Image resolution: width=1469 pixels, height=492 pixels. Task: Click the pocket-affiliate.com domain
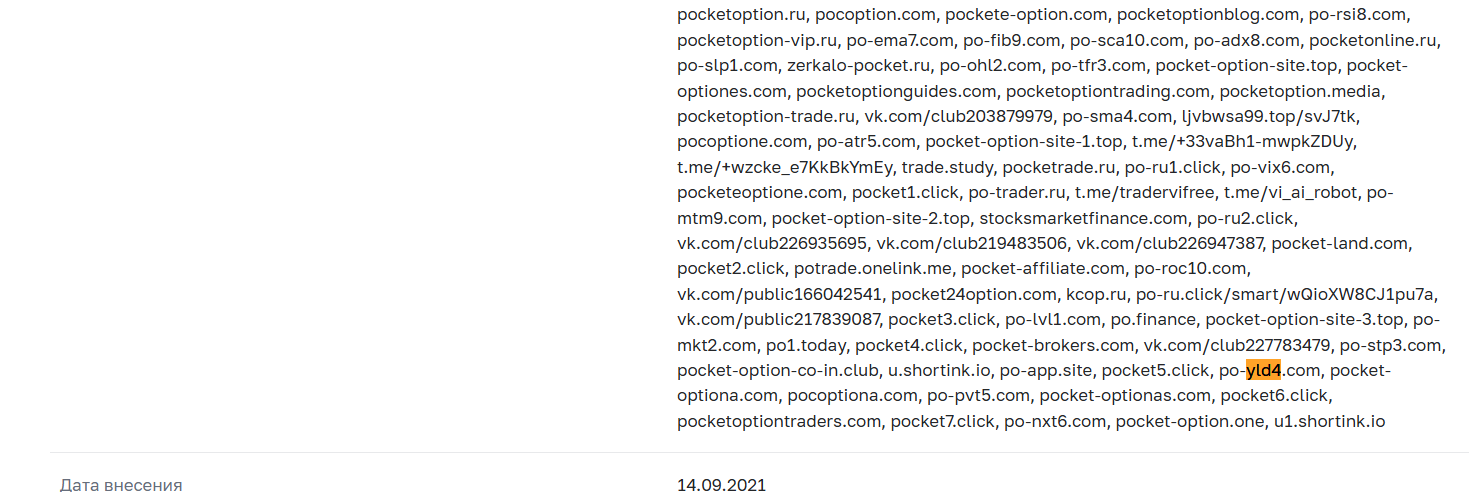click(1043, 268)
